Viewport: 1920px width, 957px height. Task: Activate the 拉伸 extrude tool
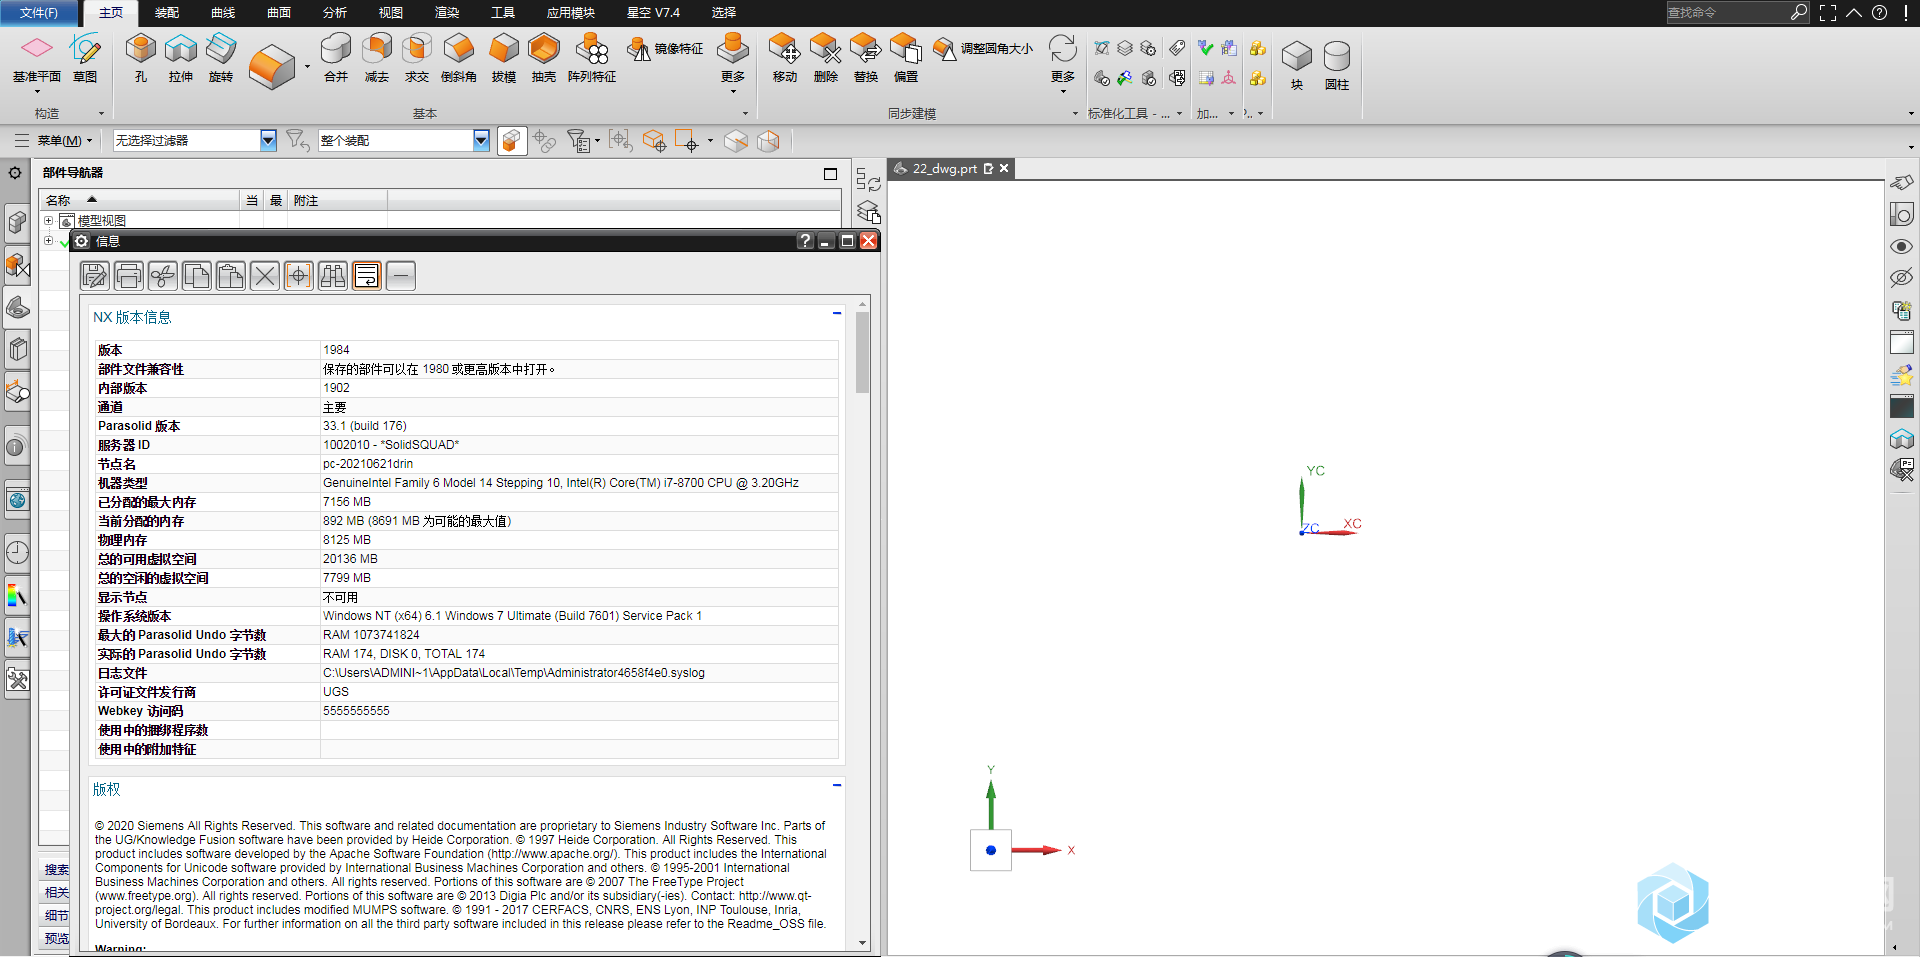pyautogui.click(x=181, y=58)
